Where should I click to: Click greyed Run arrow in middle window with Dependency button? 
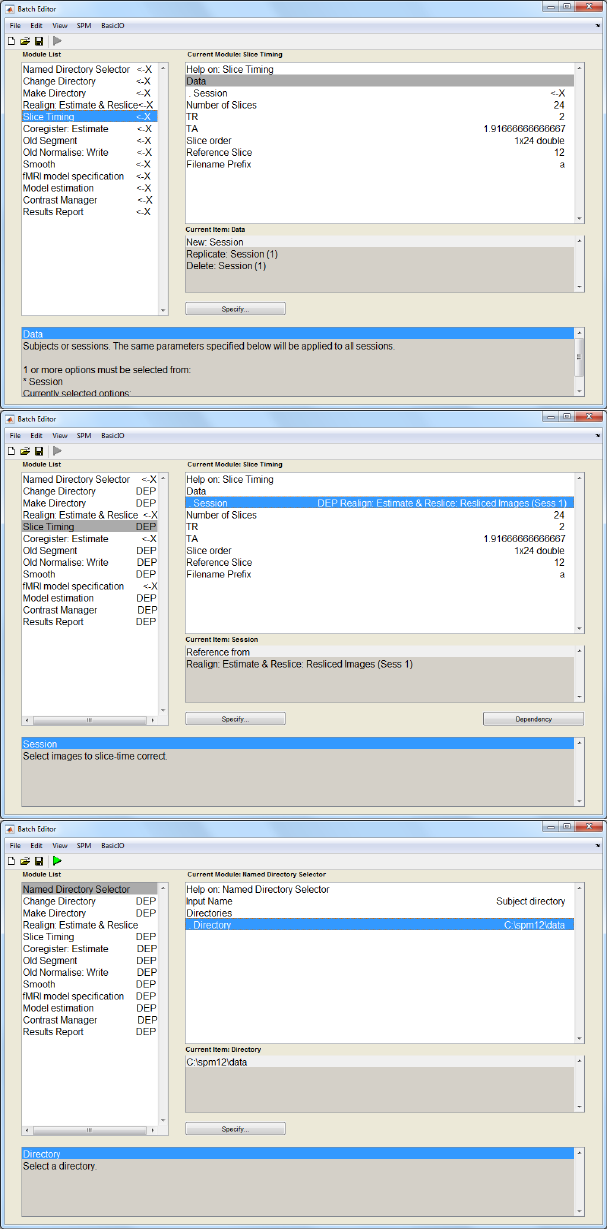57,451
